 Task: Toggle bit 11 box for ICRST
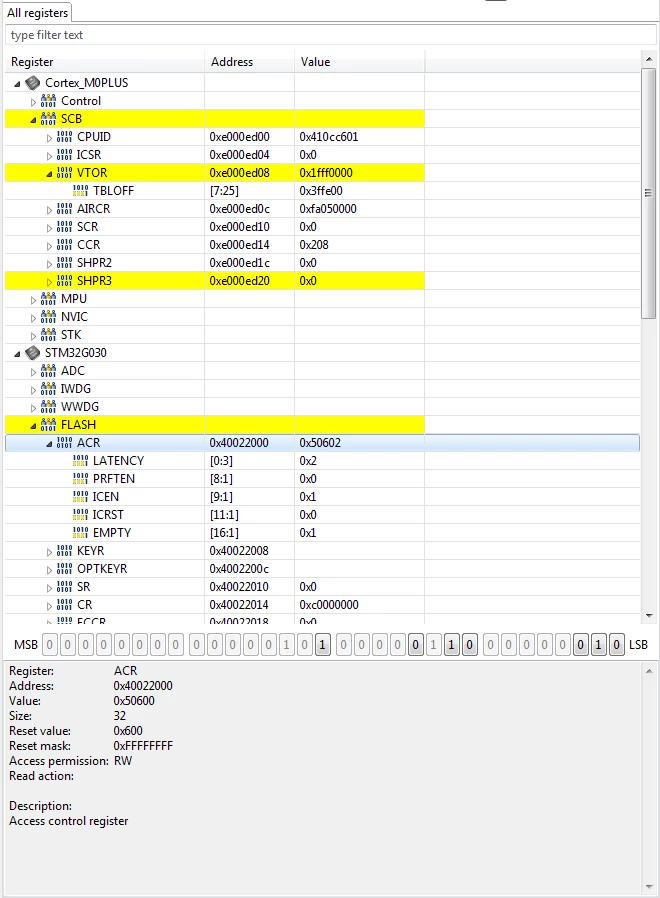coord(415,645)
